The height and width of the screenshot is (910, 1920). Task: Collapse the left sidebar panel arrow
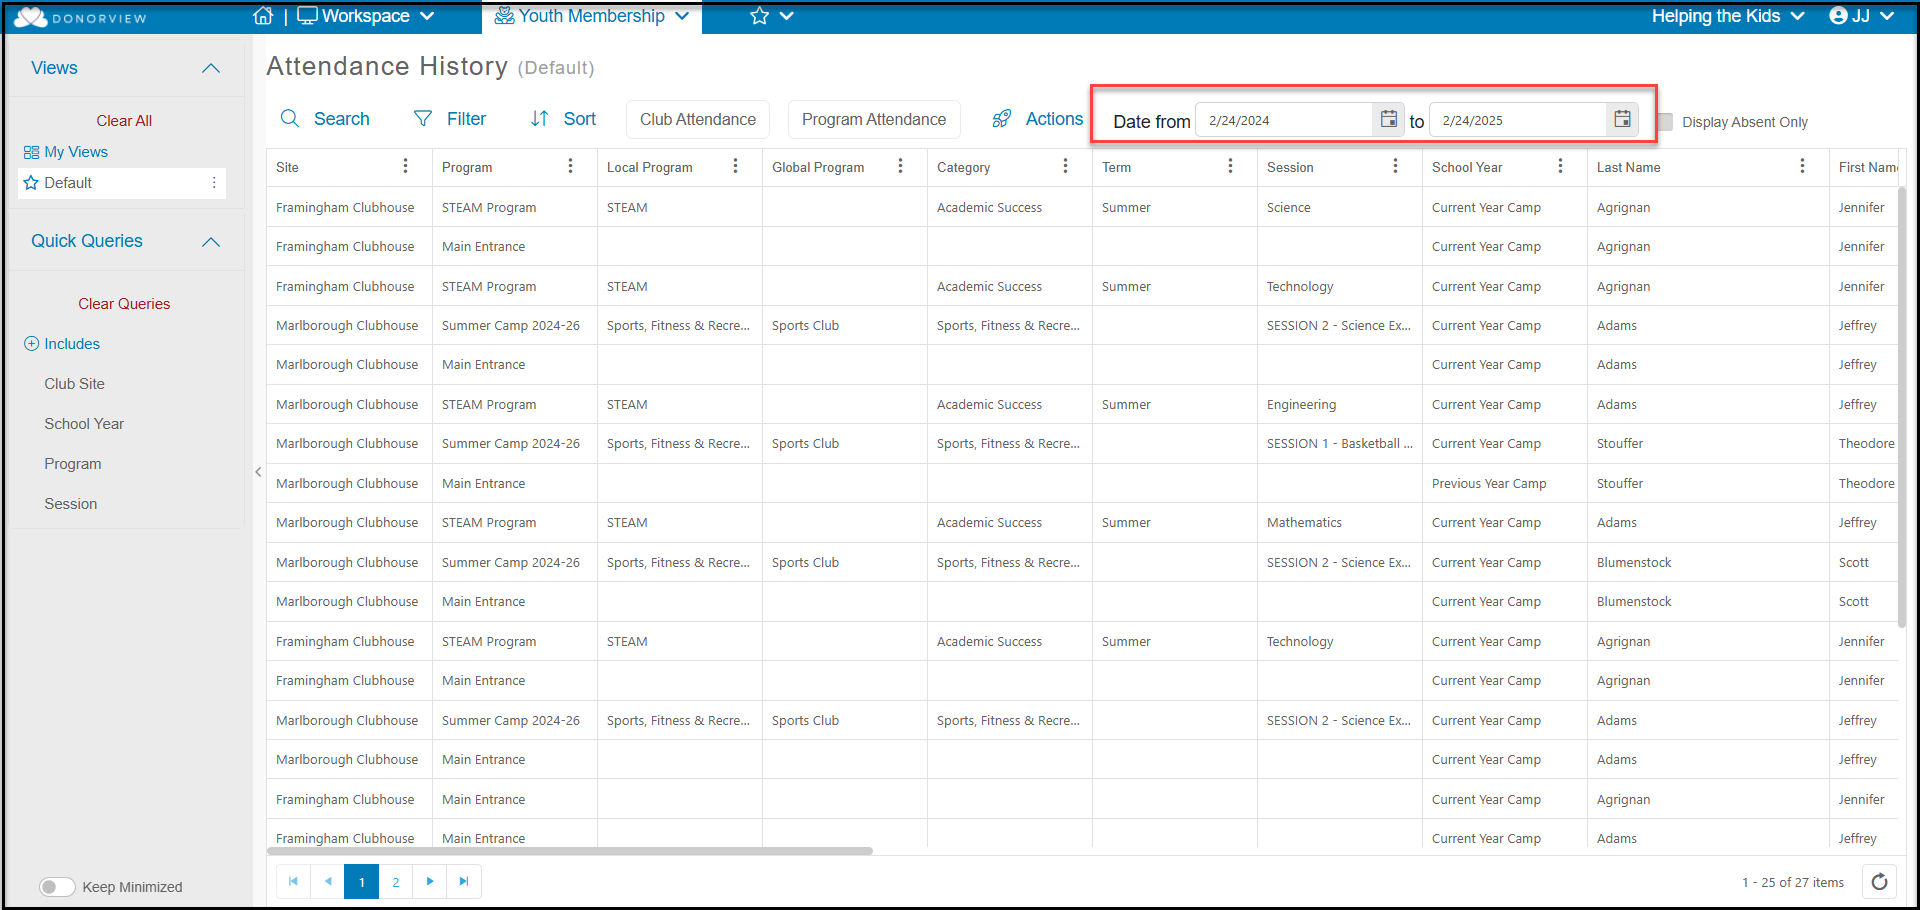258,472
